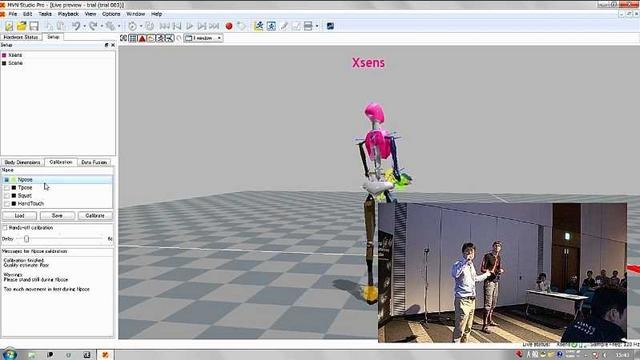Image resolution: width=640 pixels, height=360 pixels.
Task: Open the File menu
Action: [13, 14]
